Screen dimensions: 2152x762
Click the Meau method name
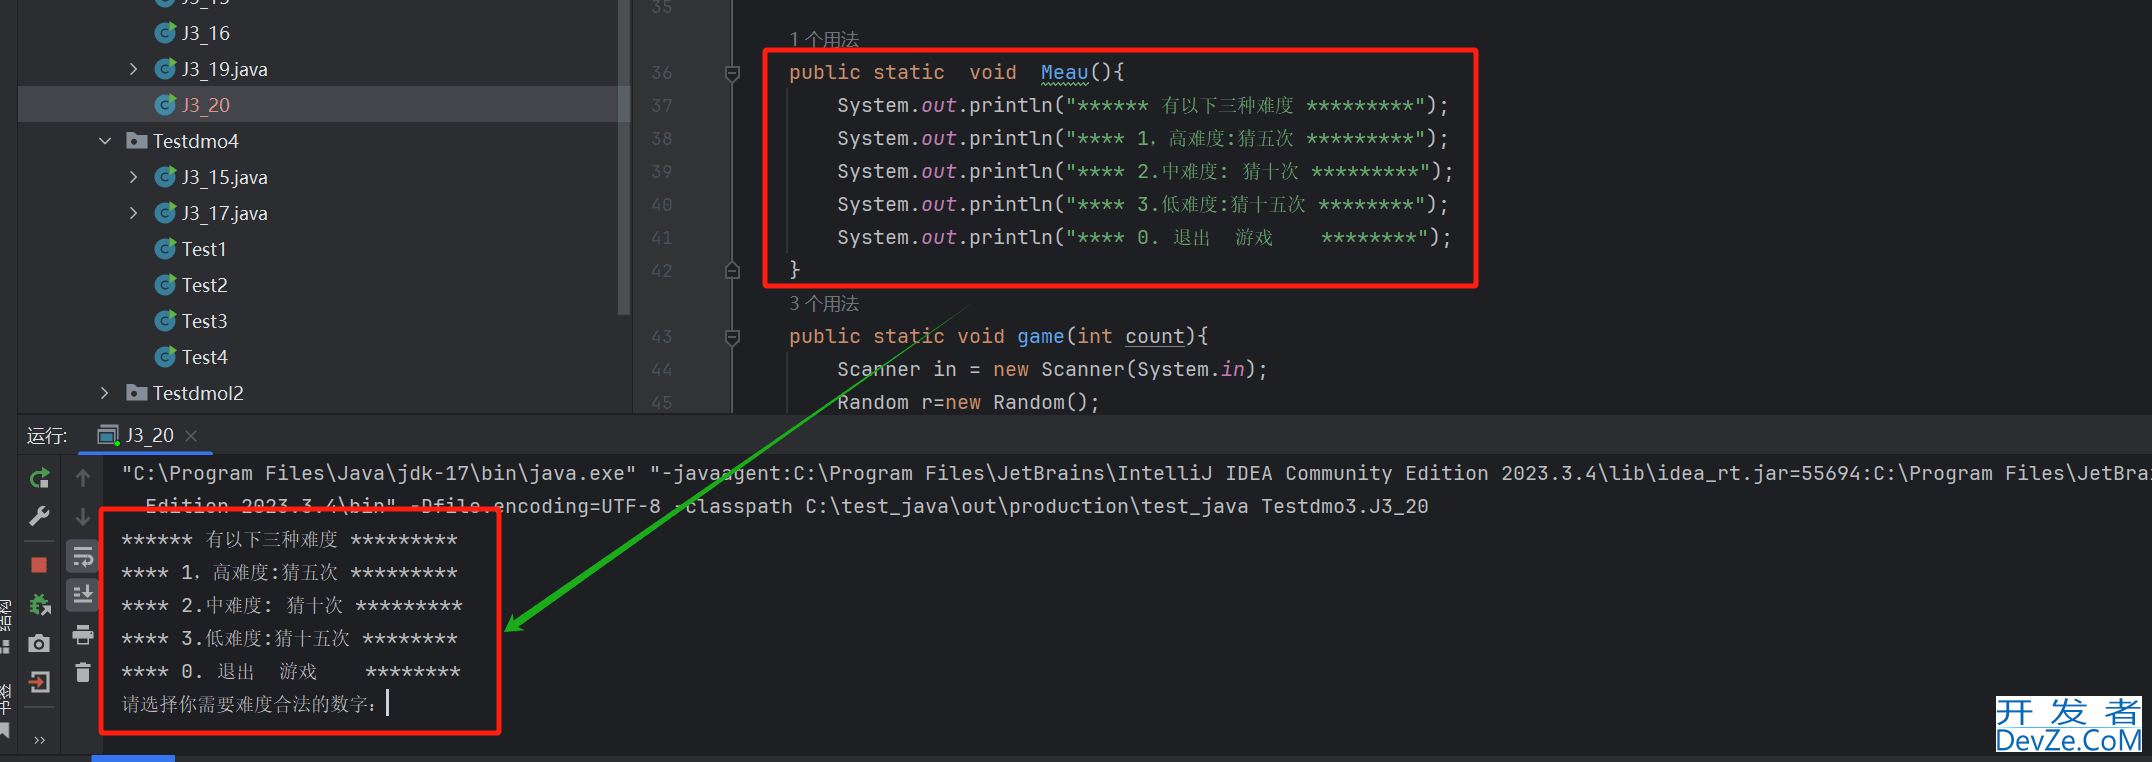1064,72
